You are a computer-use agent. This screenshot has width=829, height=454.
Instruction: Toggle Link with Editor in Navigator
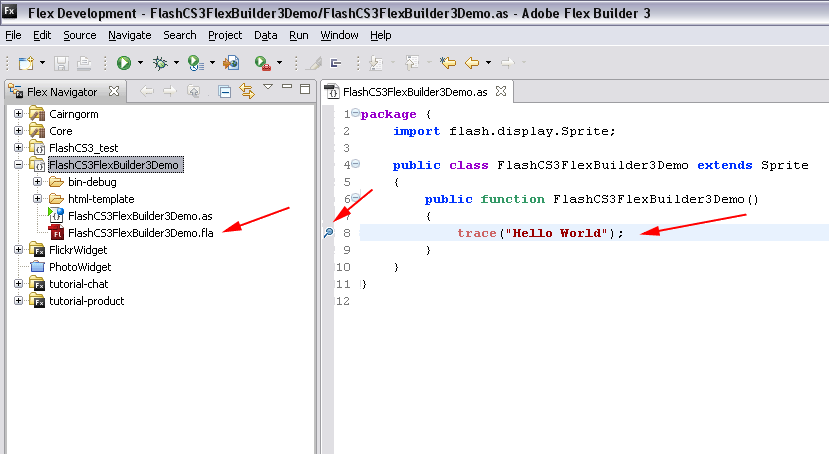[x=247, y=91]
